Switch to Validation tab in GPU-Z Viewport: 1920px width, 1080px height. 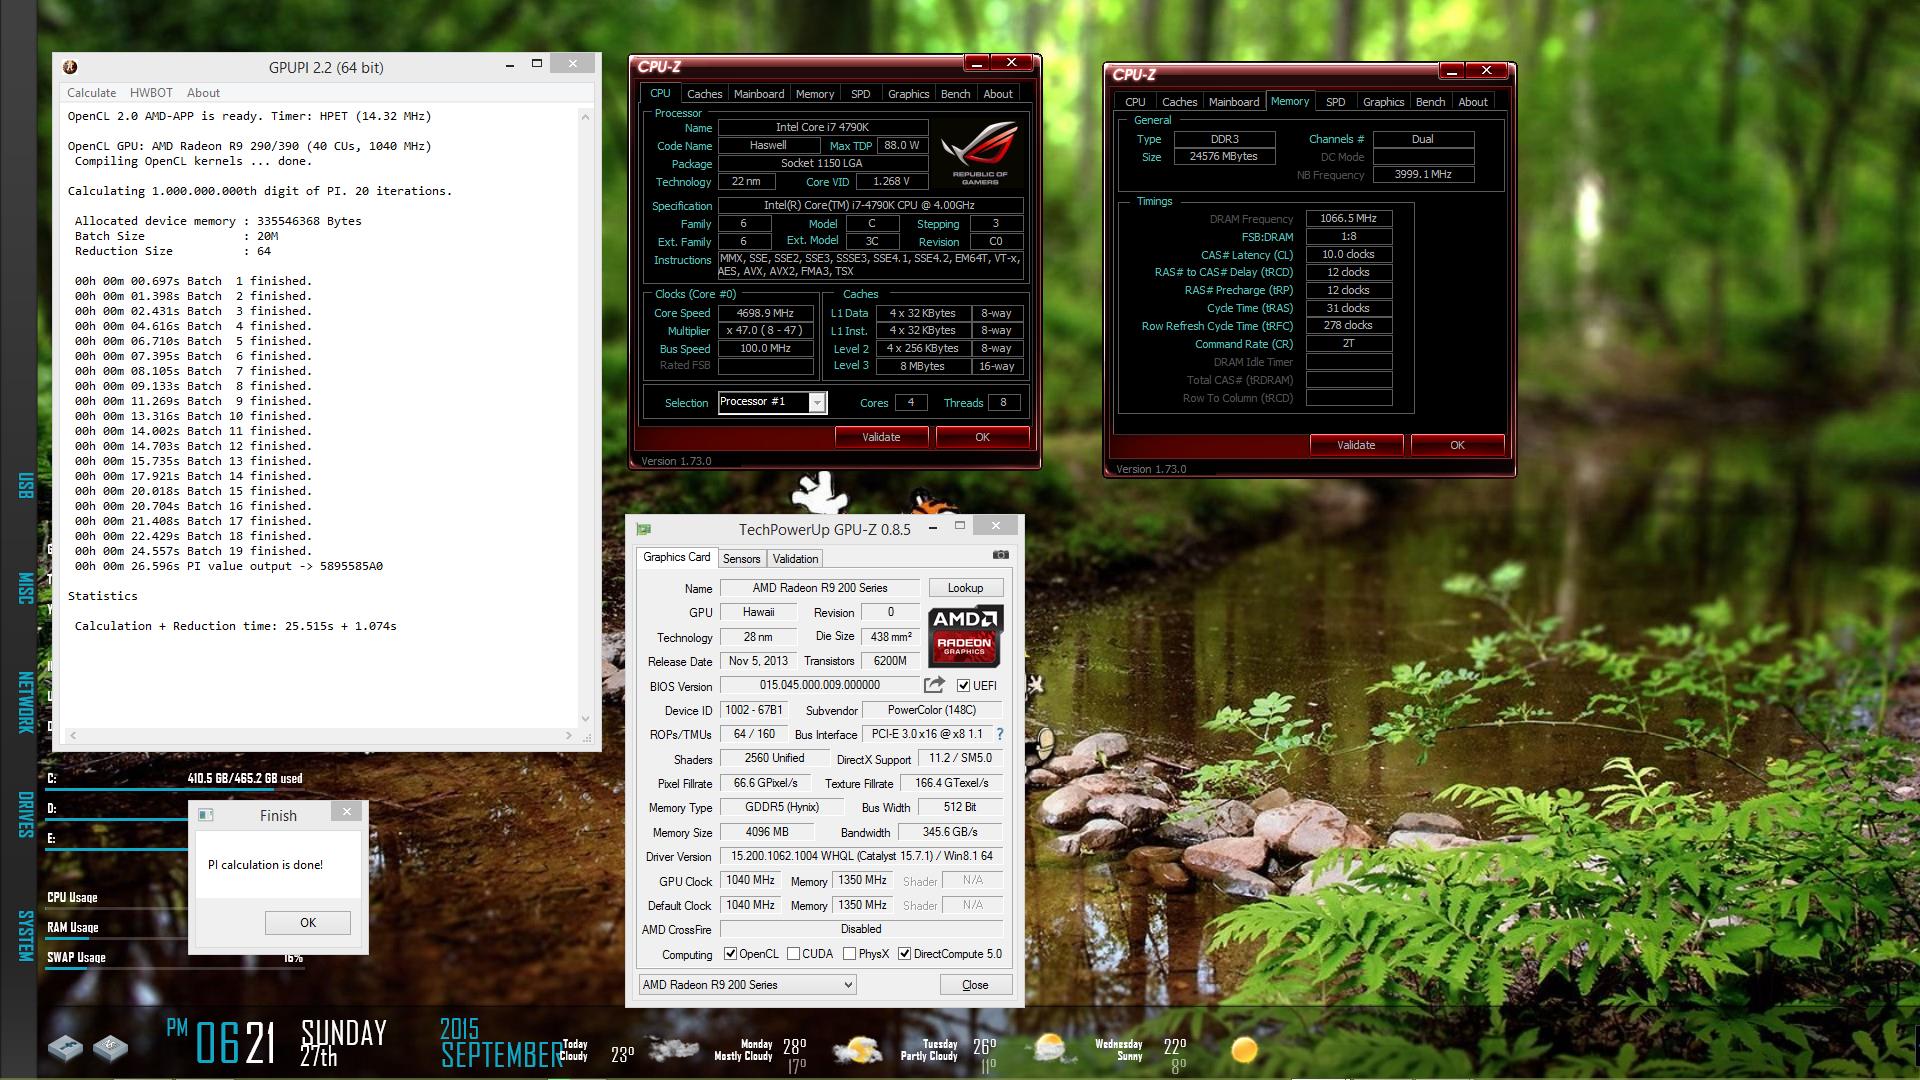pyautogui.click(x=795, y=559)
